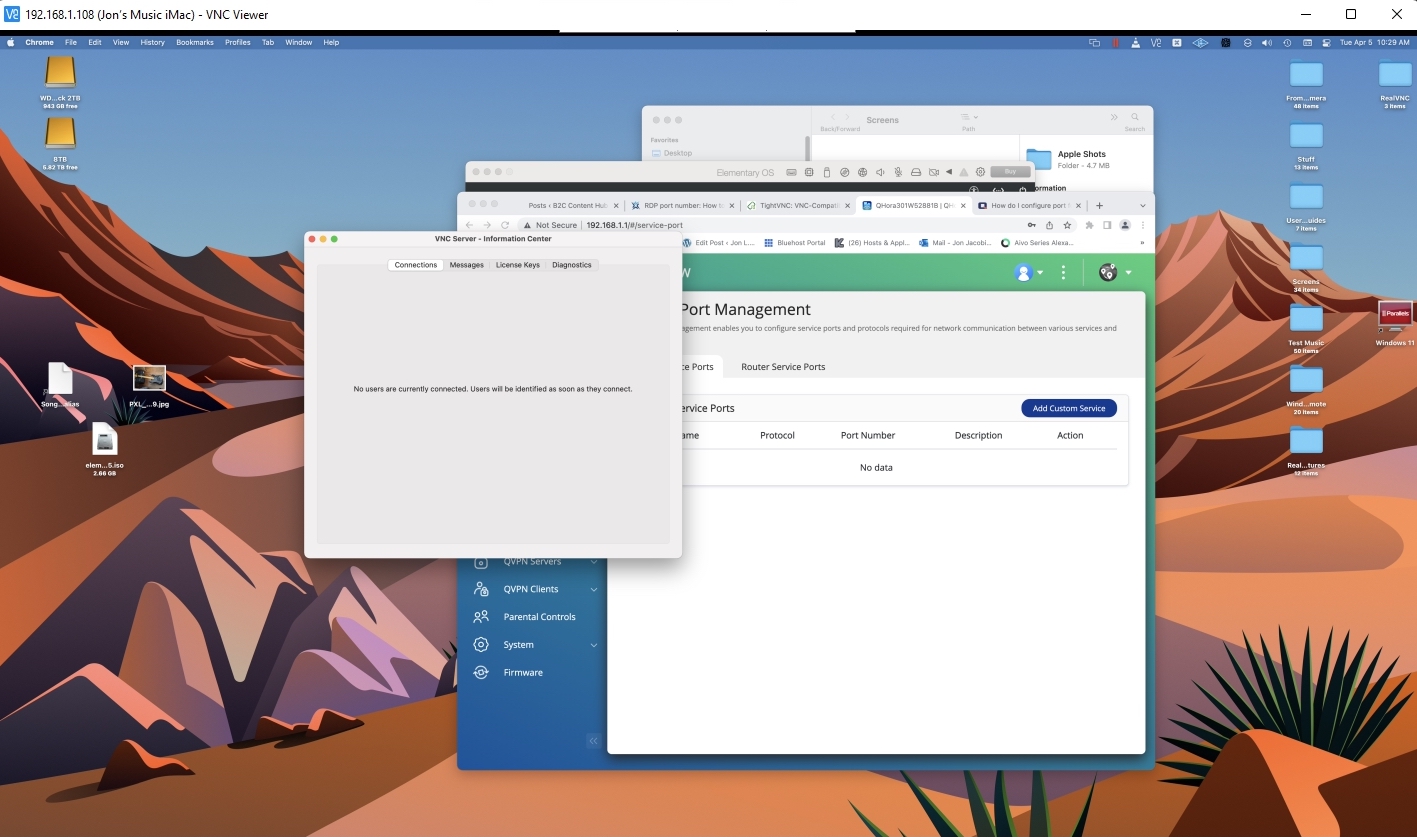The image size is (1417, 837).
Task: Open the QVPN Clients sidebar icon
Action: click(x=482, y=589)
